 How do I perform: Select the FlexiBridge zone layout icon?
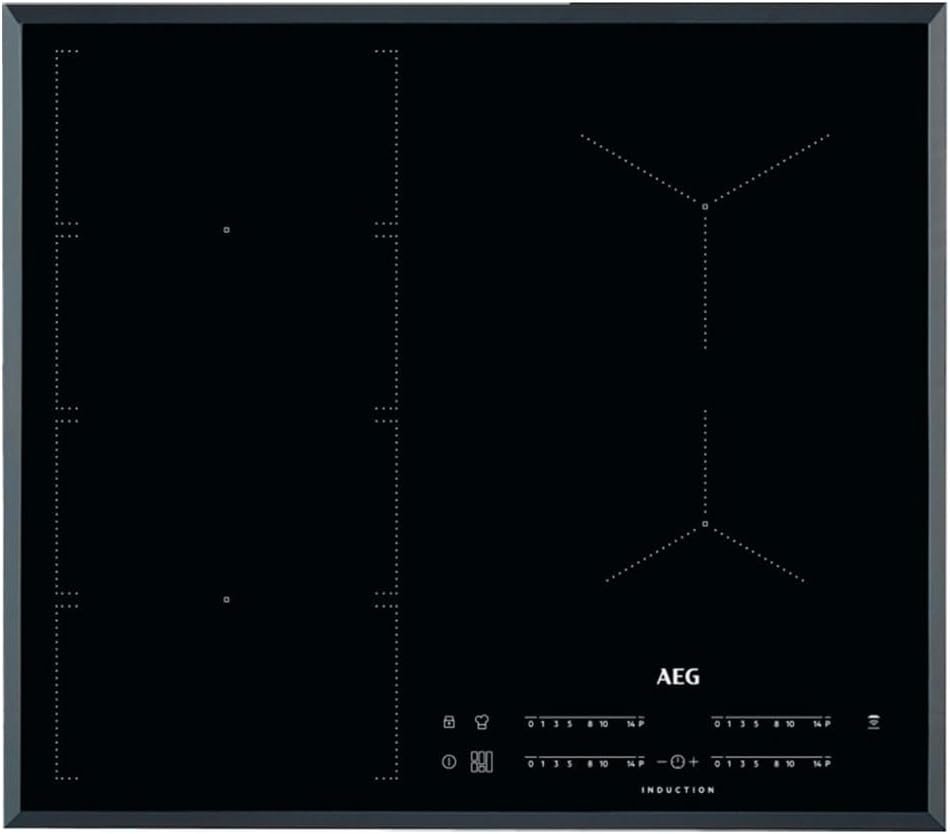tap(482, 762)
